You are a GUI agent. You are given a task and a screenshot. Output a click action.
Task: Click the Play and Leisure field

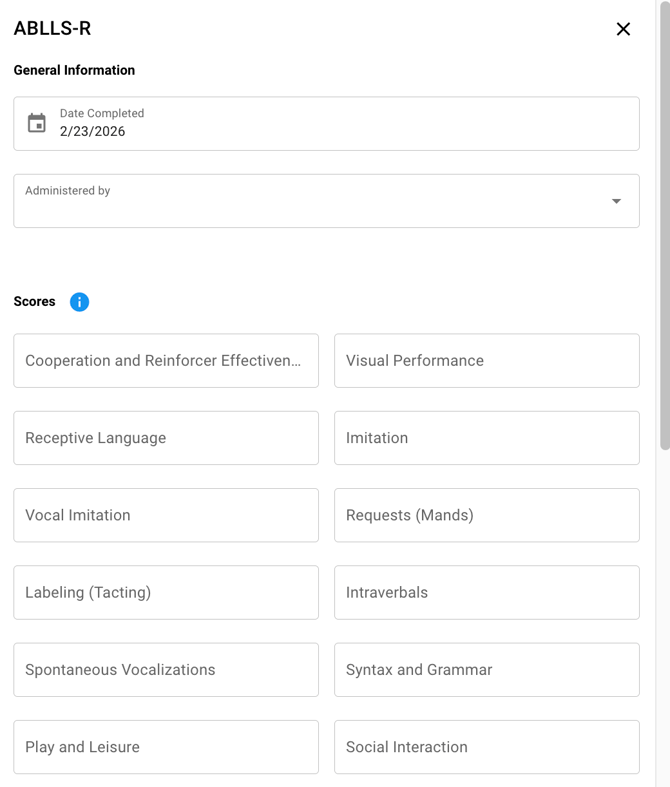166,747
